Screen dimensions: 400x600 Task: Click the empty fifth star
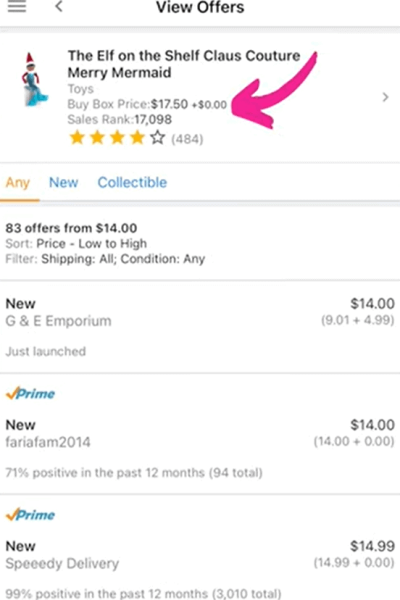[x=157, y=138]
